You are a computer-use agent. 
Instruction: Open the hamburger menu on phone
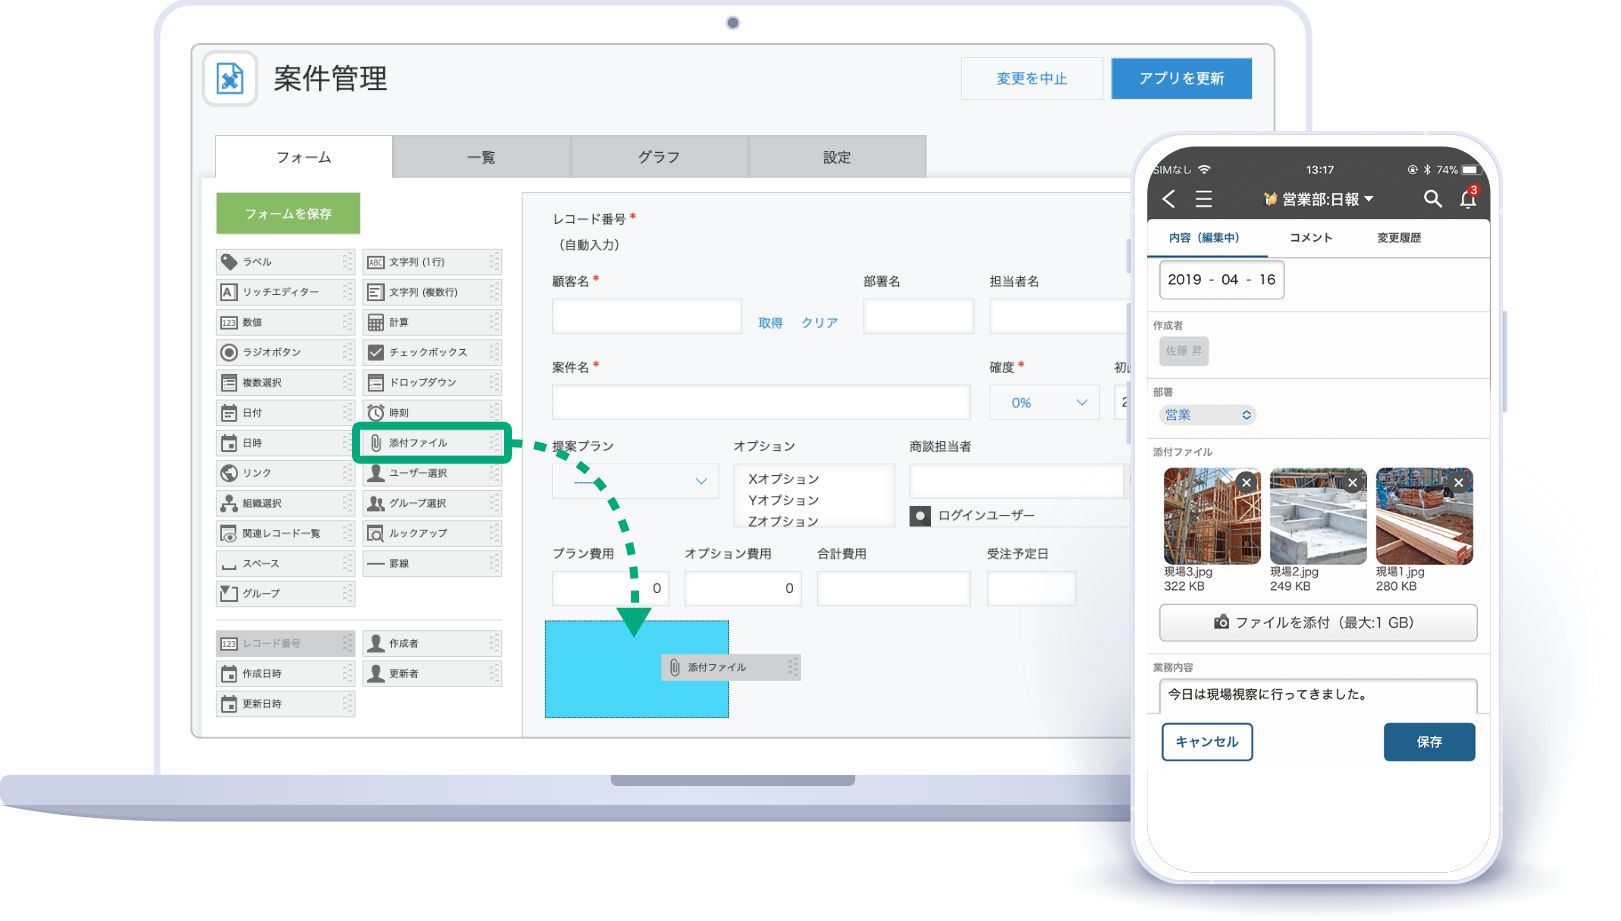click(1204, 199)
